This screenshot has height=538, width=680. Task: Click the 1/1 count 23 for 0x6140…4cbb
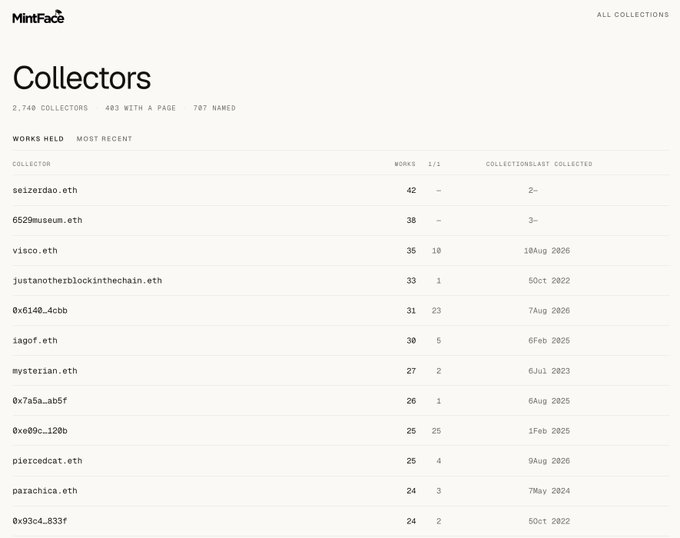(x=436, y=310)
